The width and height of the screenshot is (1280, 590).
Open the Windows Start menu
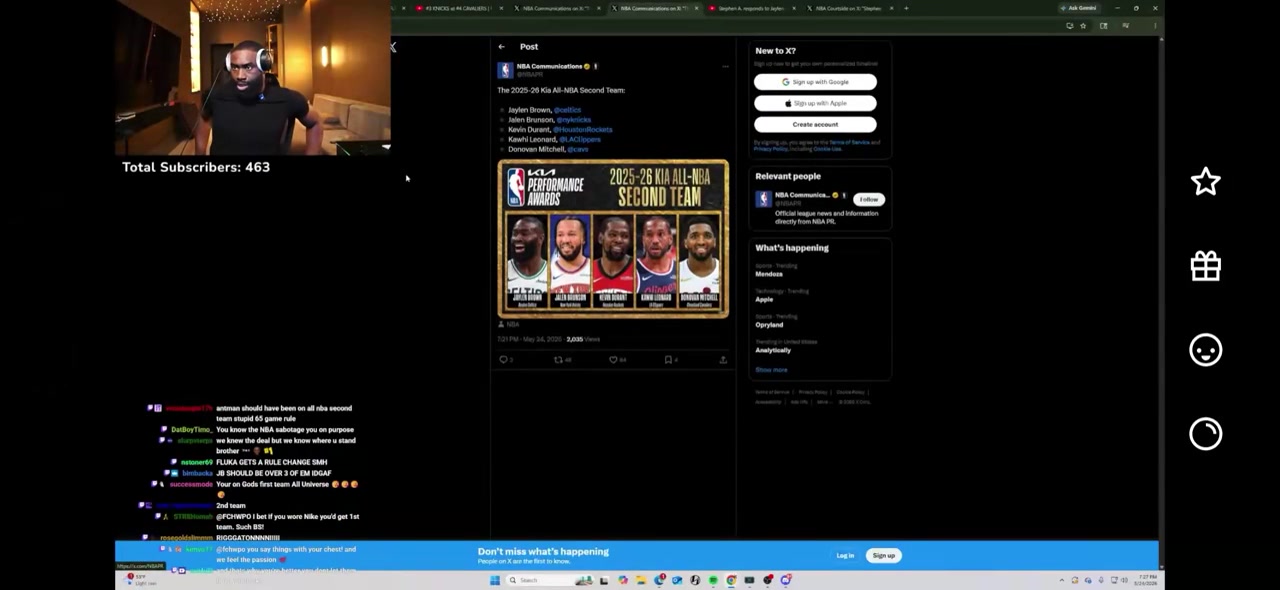click(x=494, y=580)
